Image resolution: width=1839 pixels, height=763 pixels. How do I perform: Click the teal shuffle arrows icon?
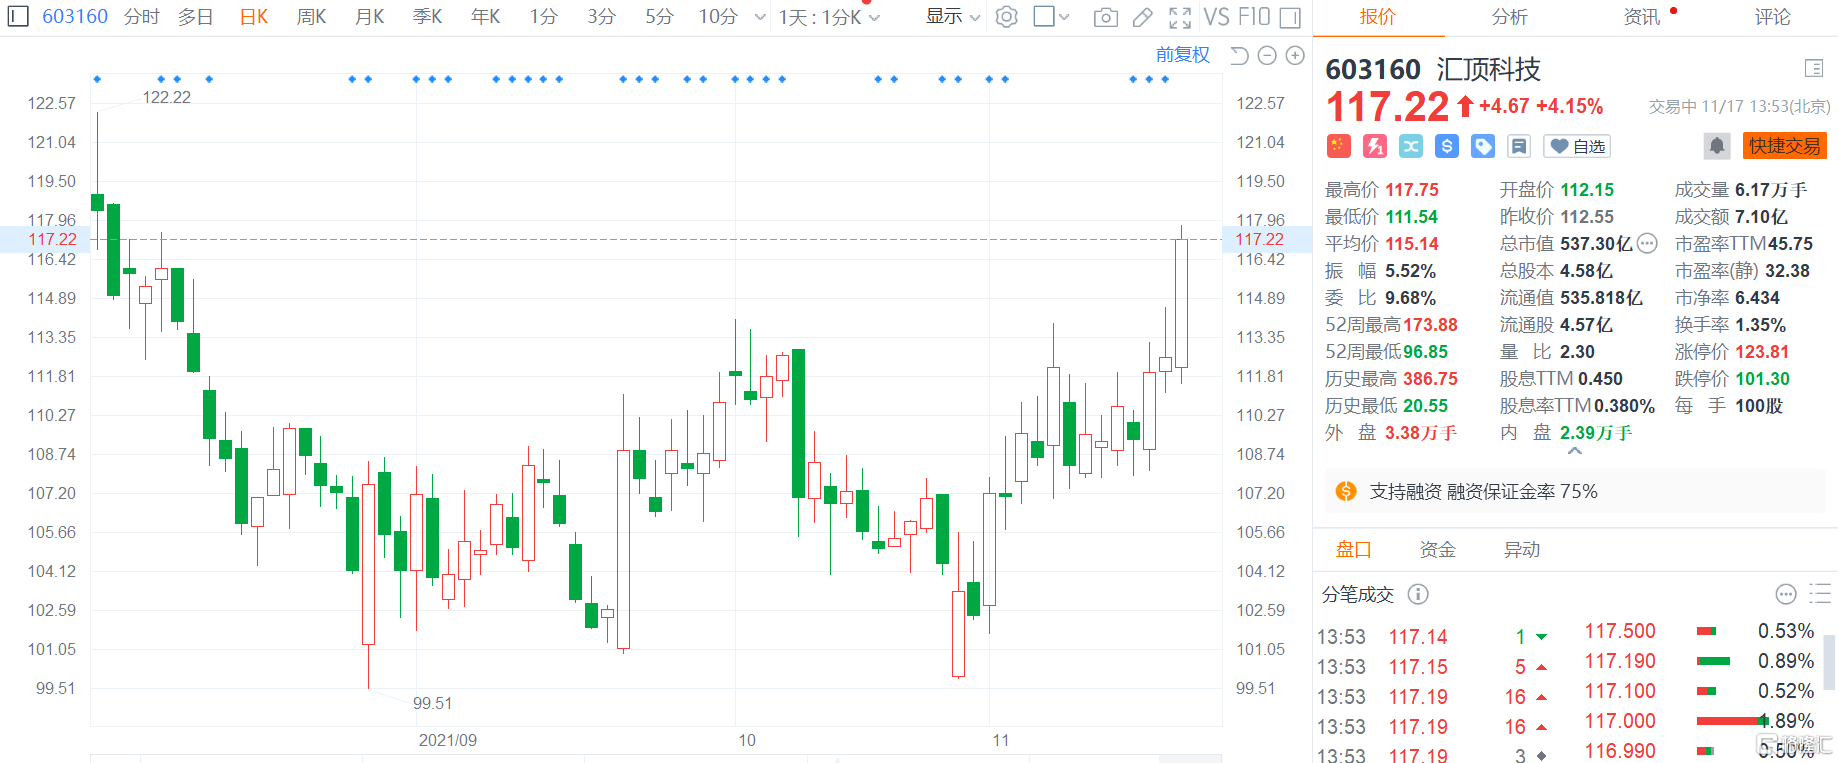point(1411,146)
